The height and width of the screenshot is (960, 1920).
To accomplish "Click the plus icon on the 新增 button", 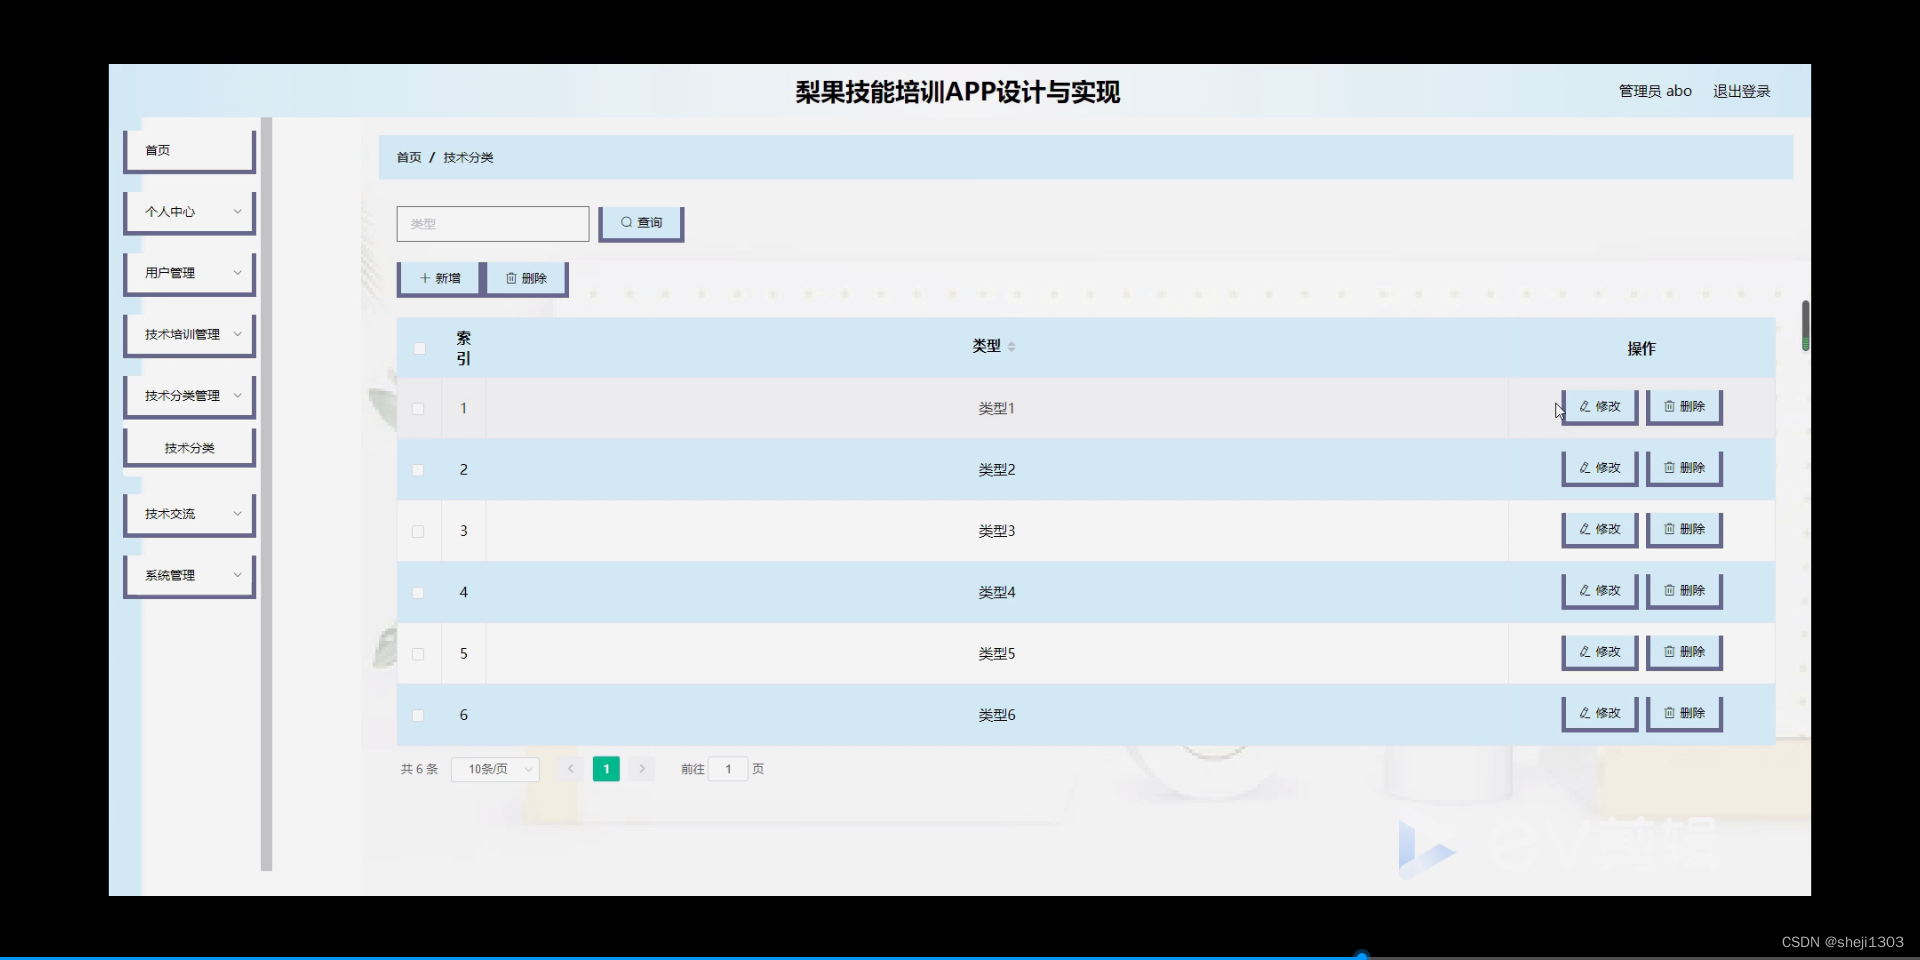I will (423, 277).
